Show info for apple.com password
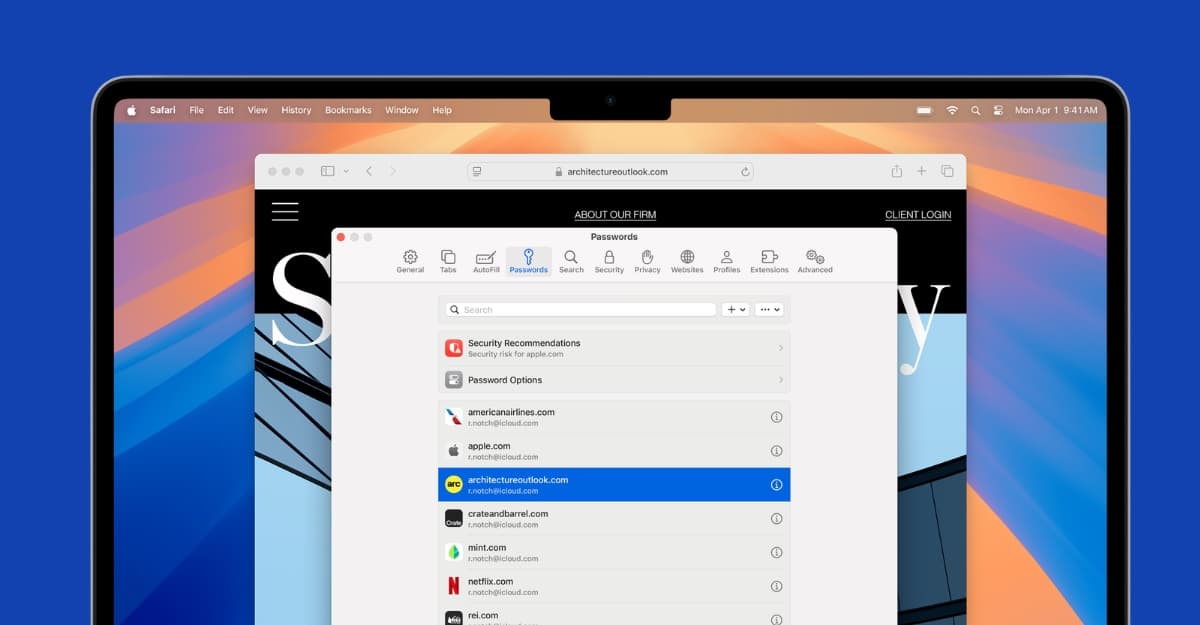Screen dimensions: 1200x625 point(776,451)
